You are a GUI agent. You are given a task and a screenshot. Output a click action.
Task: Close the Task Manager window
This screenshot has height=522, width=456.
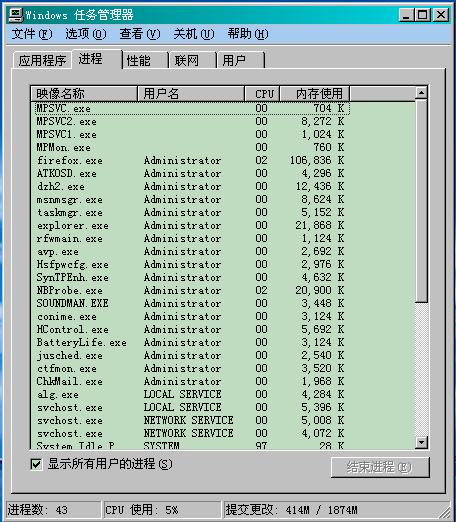tap(441, 15)
